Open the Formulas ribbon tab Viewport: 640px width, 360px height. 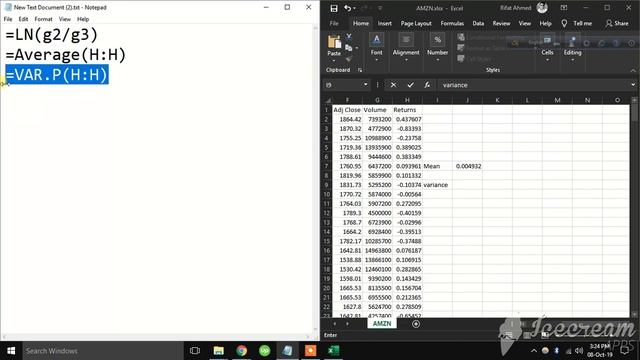(x=452, y=23)
